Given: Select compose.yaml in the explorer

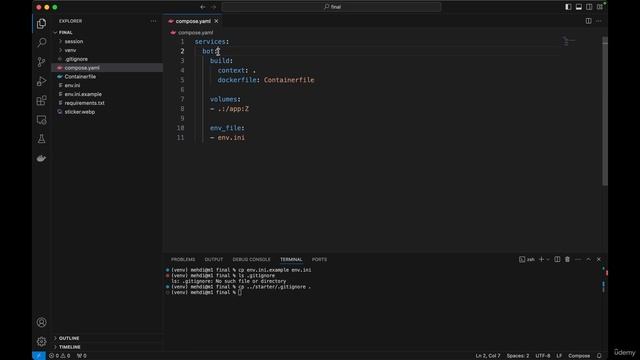Looking at the screenshot, I should pos(82,68).
